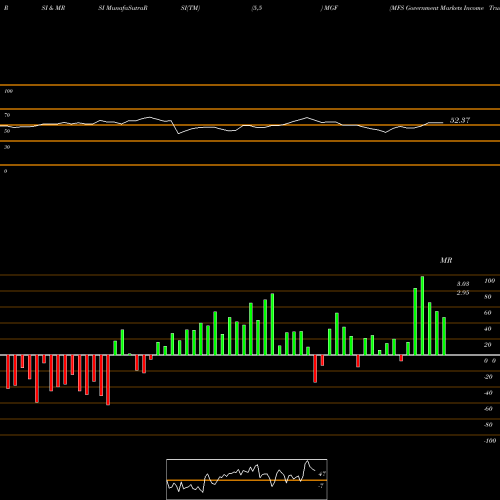Click the RSI value label 52.37
Screen dimensions: 500x500
pyautogui.click(x=460, y=120)
